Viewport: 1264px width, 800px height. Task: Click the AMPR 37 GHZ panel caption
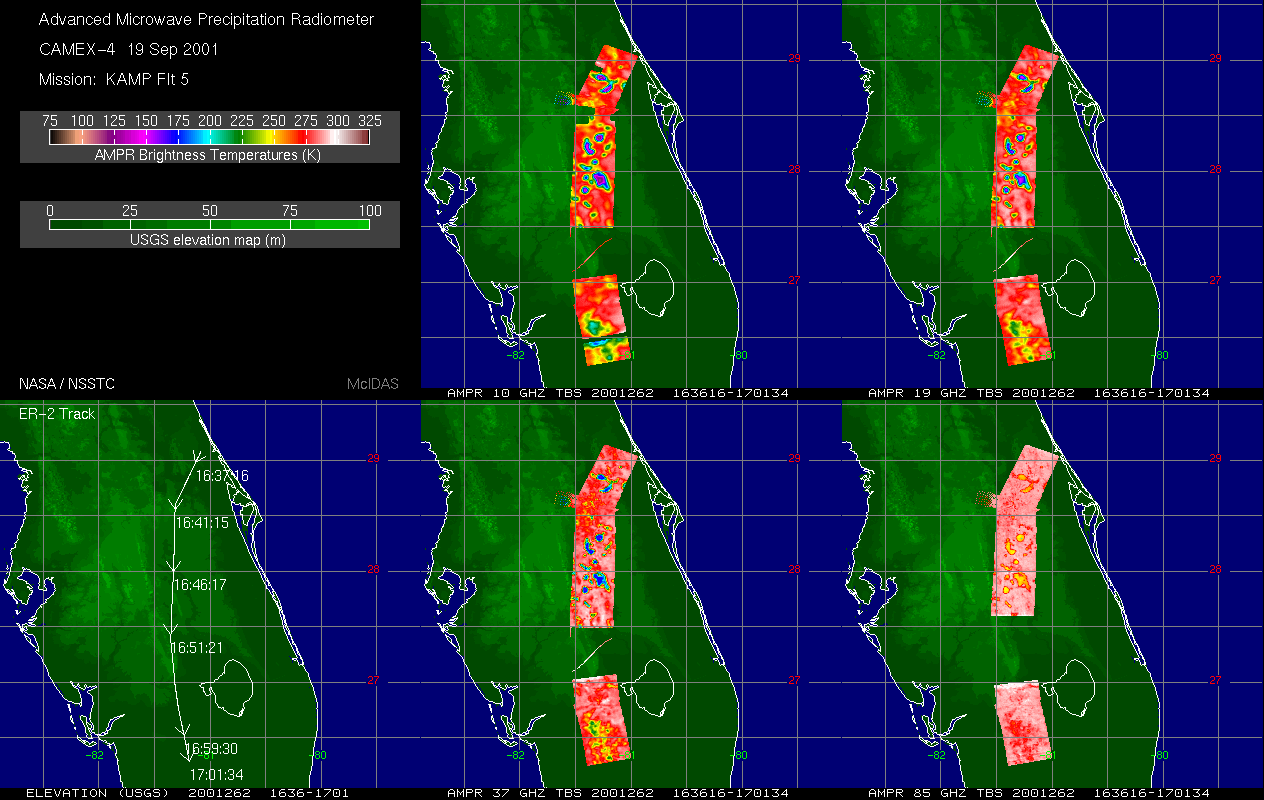pyautogui.click(x=618, y=793)
